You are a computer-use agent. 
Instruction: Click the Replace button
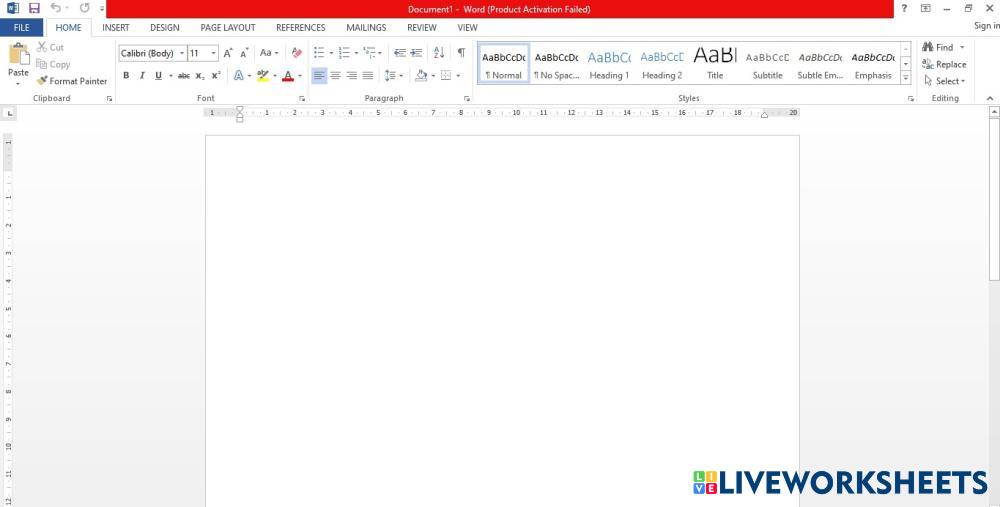[x=944, y=64]
